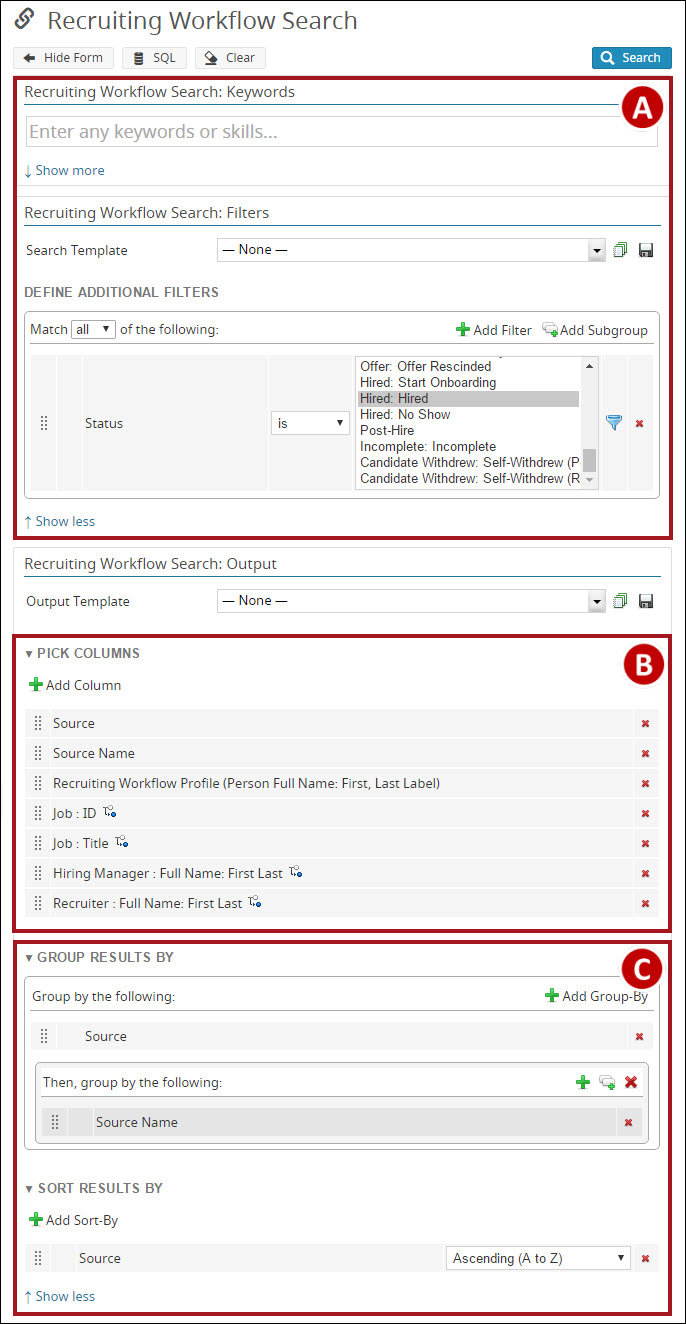The width and height of the screenshot is (686, 1324).
Task: Clear the search form
Action: point(230,58)
